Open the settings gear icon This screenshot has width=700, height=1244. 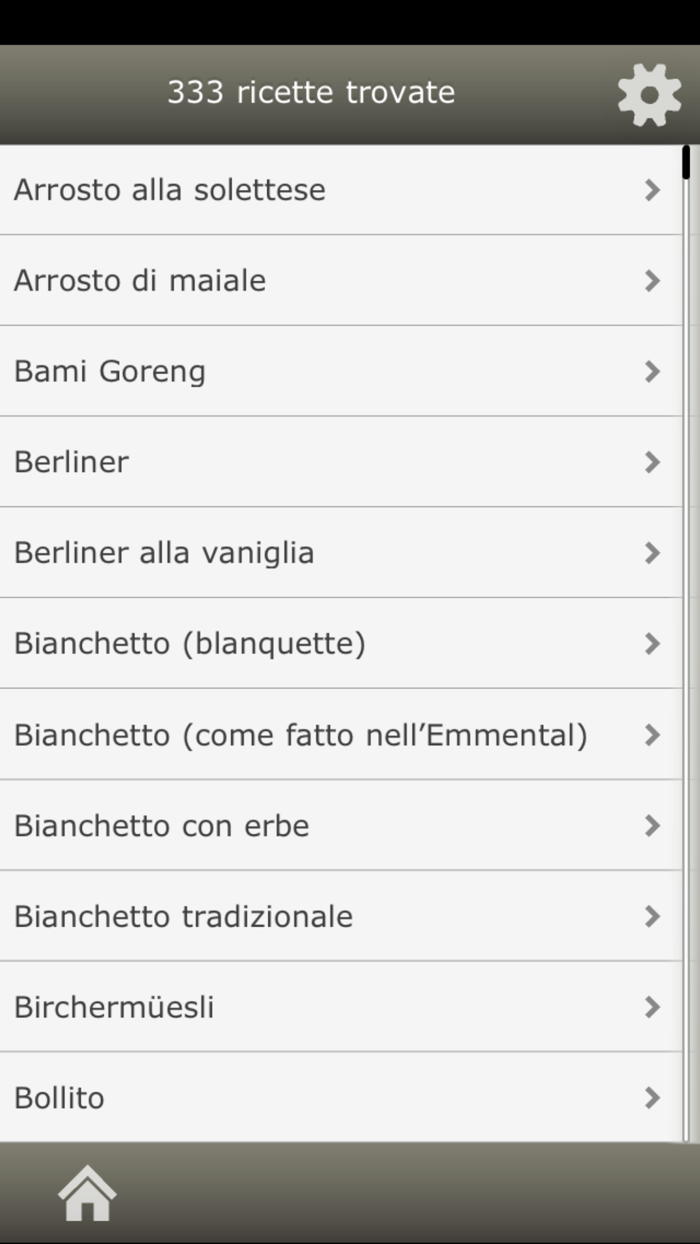point(649,93)
